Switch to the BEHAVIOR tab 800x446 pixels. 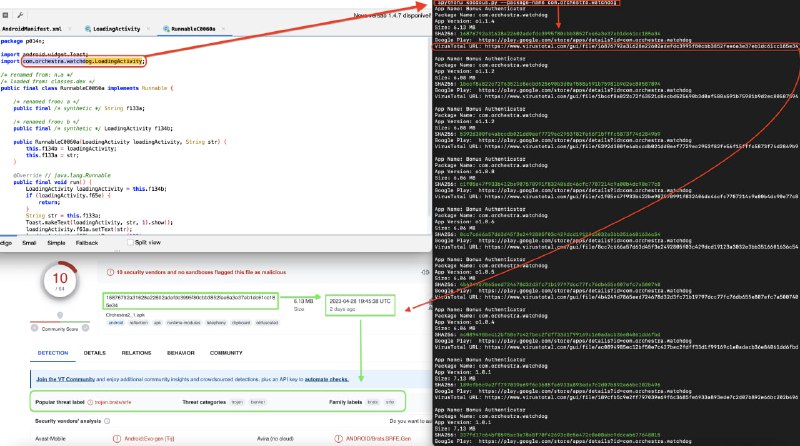(181, 353)
